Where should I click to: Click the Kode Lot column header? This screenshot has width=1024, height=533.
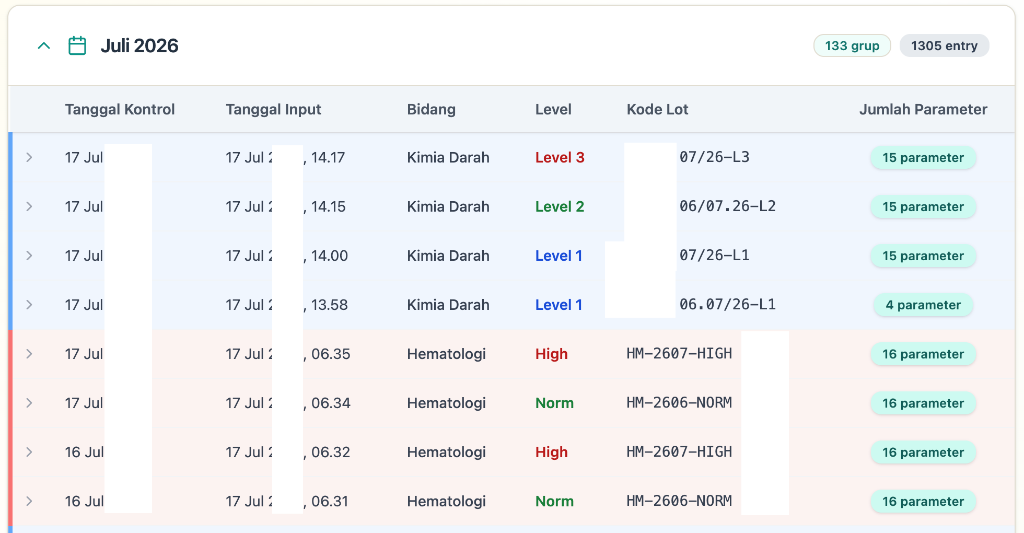657,109
